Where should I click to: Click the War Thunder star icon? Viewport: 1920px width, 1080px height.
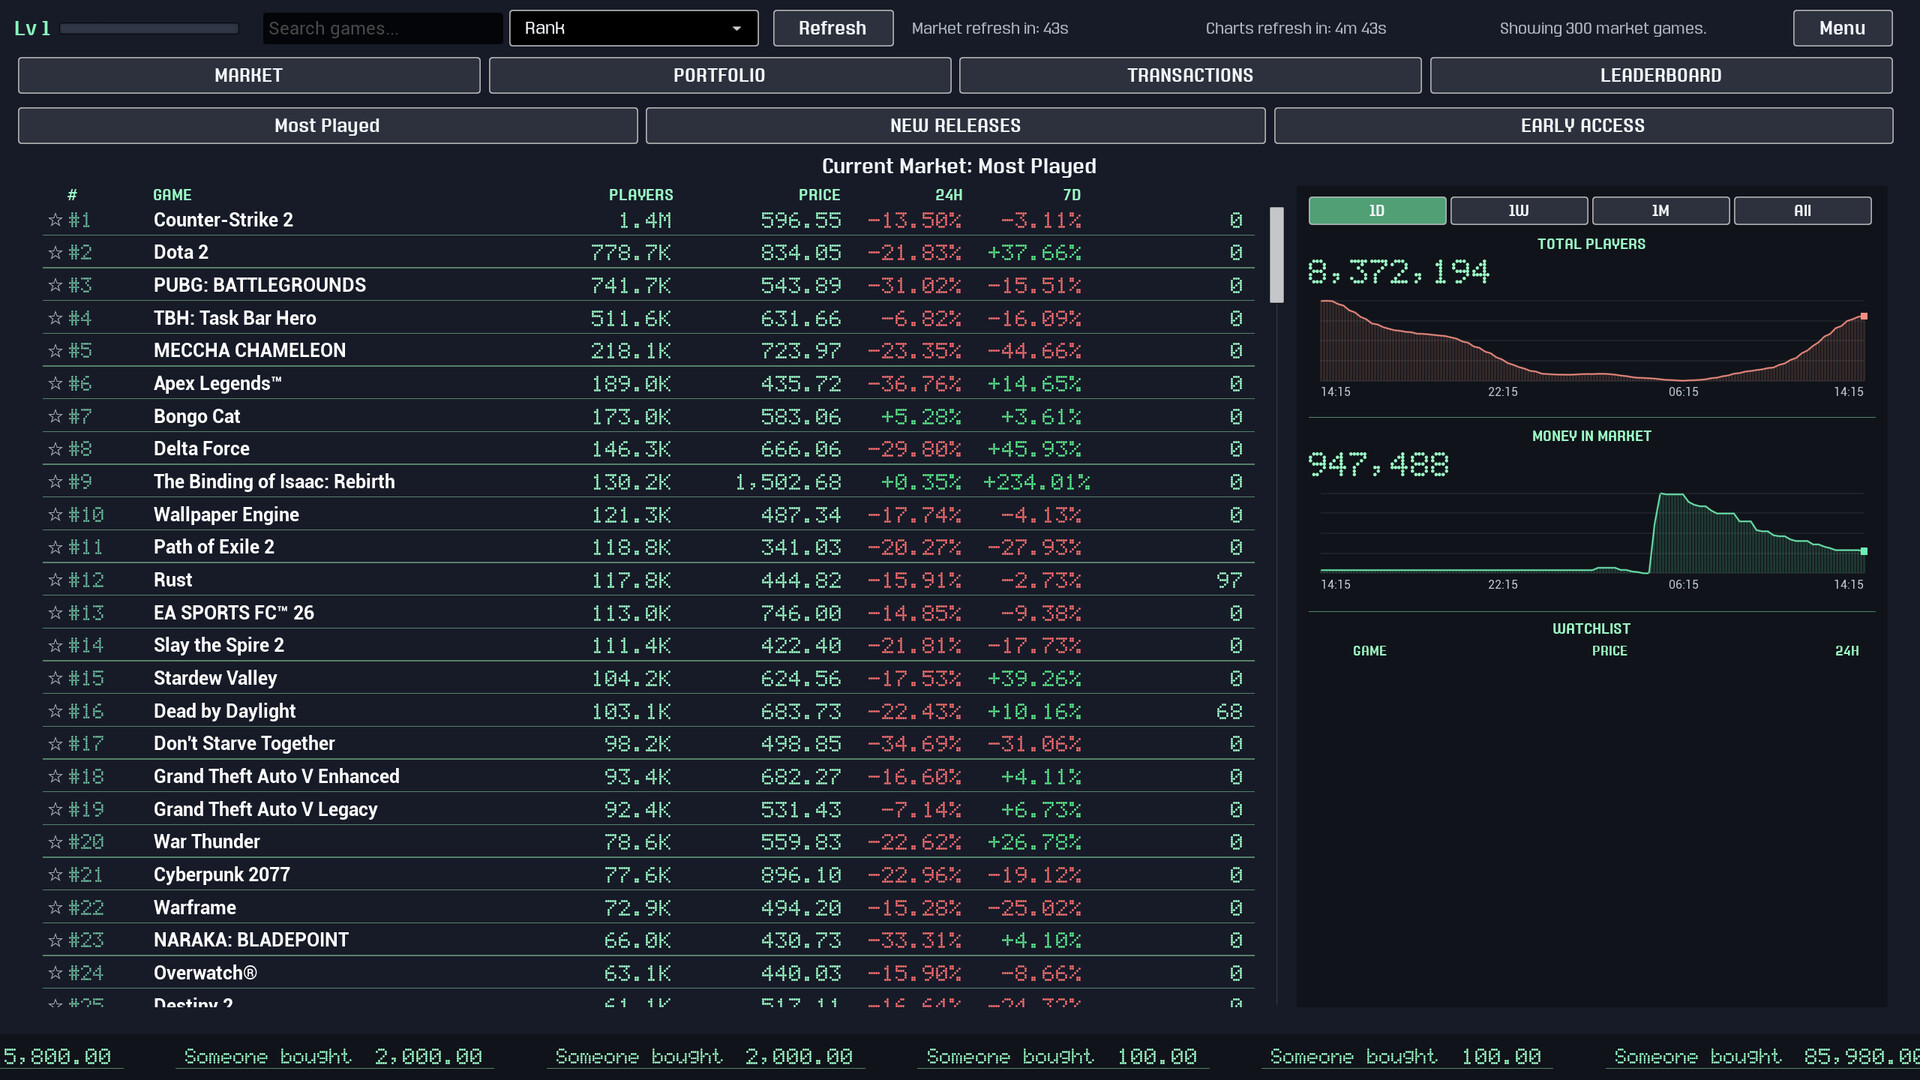coord(56,842)
